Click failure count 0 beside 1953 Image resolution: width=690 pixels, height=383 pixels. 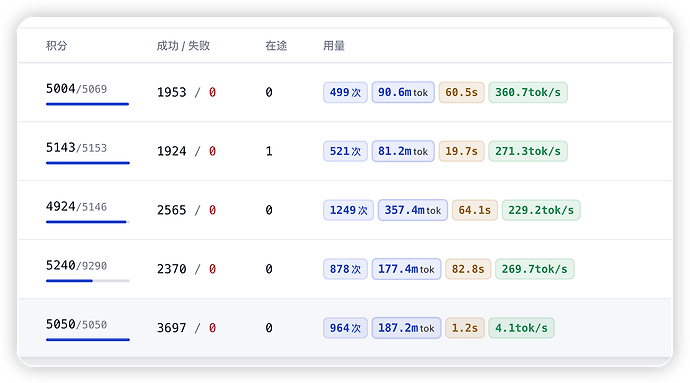pyautogui.click(x=212, y=92)
